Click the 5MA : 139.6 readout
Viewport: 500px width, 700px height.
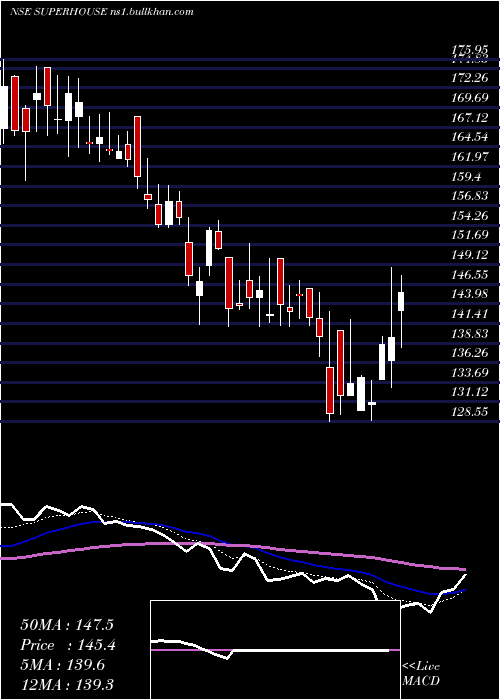[63, 665]
